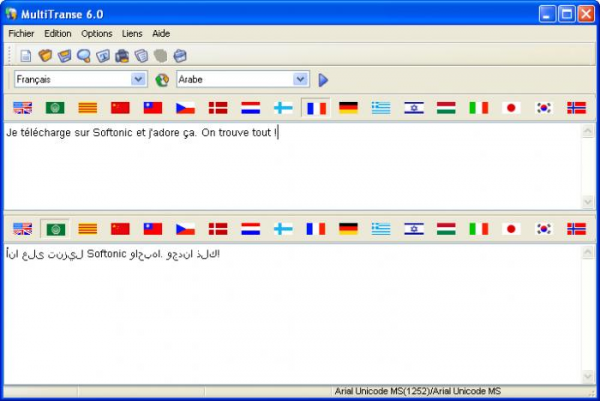This screenshot has width=600, height=401.
Task: Toggle the selected Arabic target flag
Action: pos(55,228)
